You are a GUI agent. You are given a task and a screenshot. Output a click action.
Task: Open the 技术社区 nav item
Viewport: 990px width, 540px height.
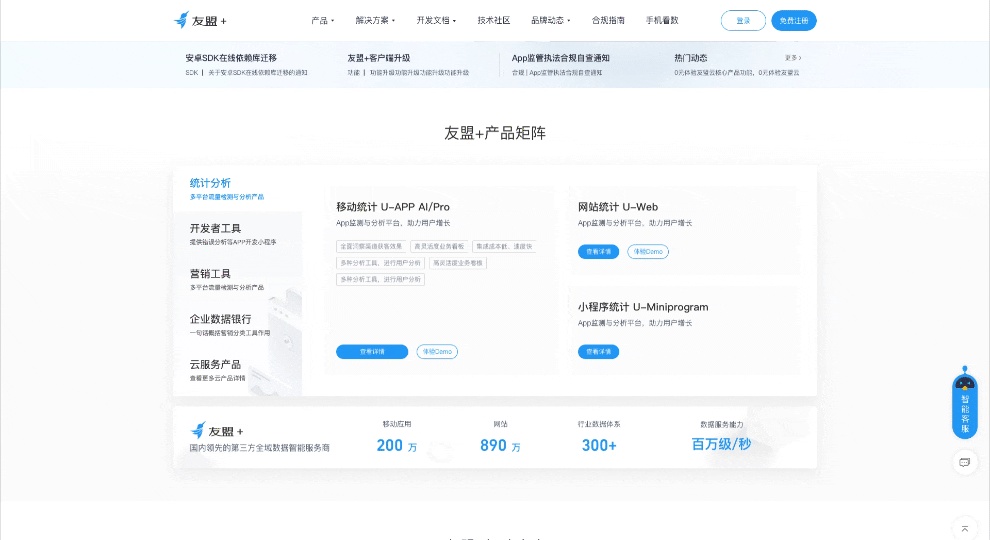point(494,20)
